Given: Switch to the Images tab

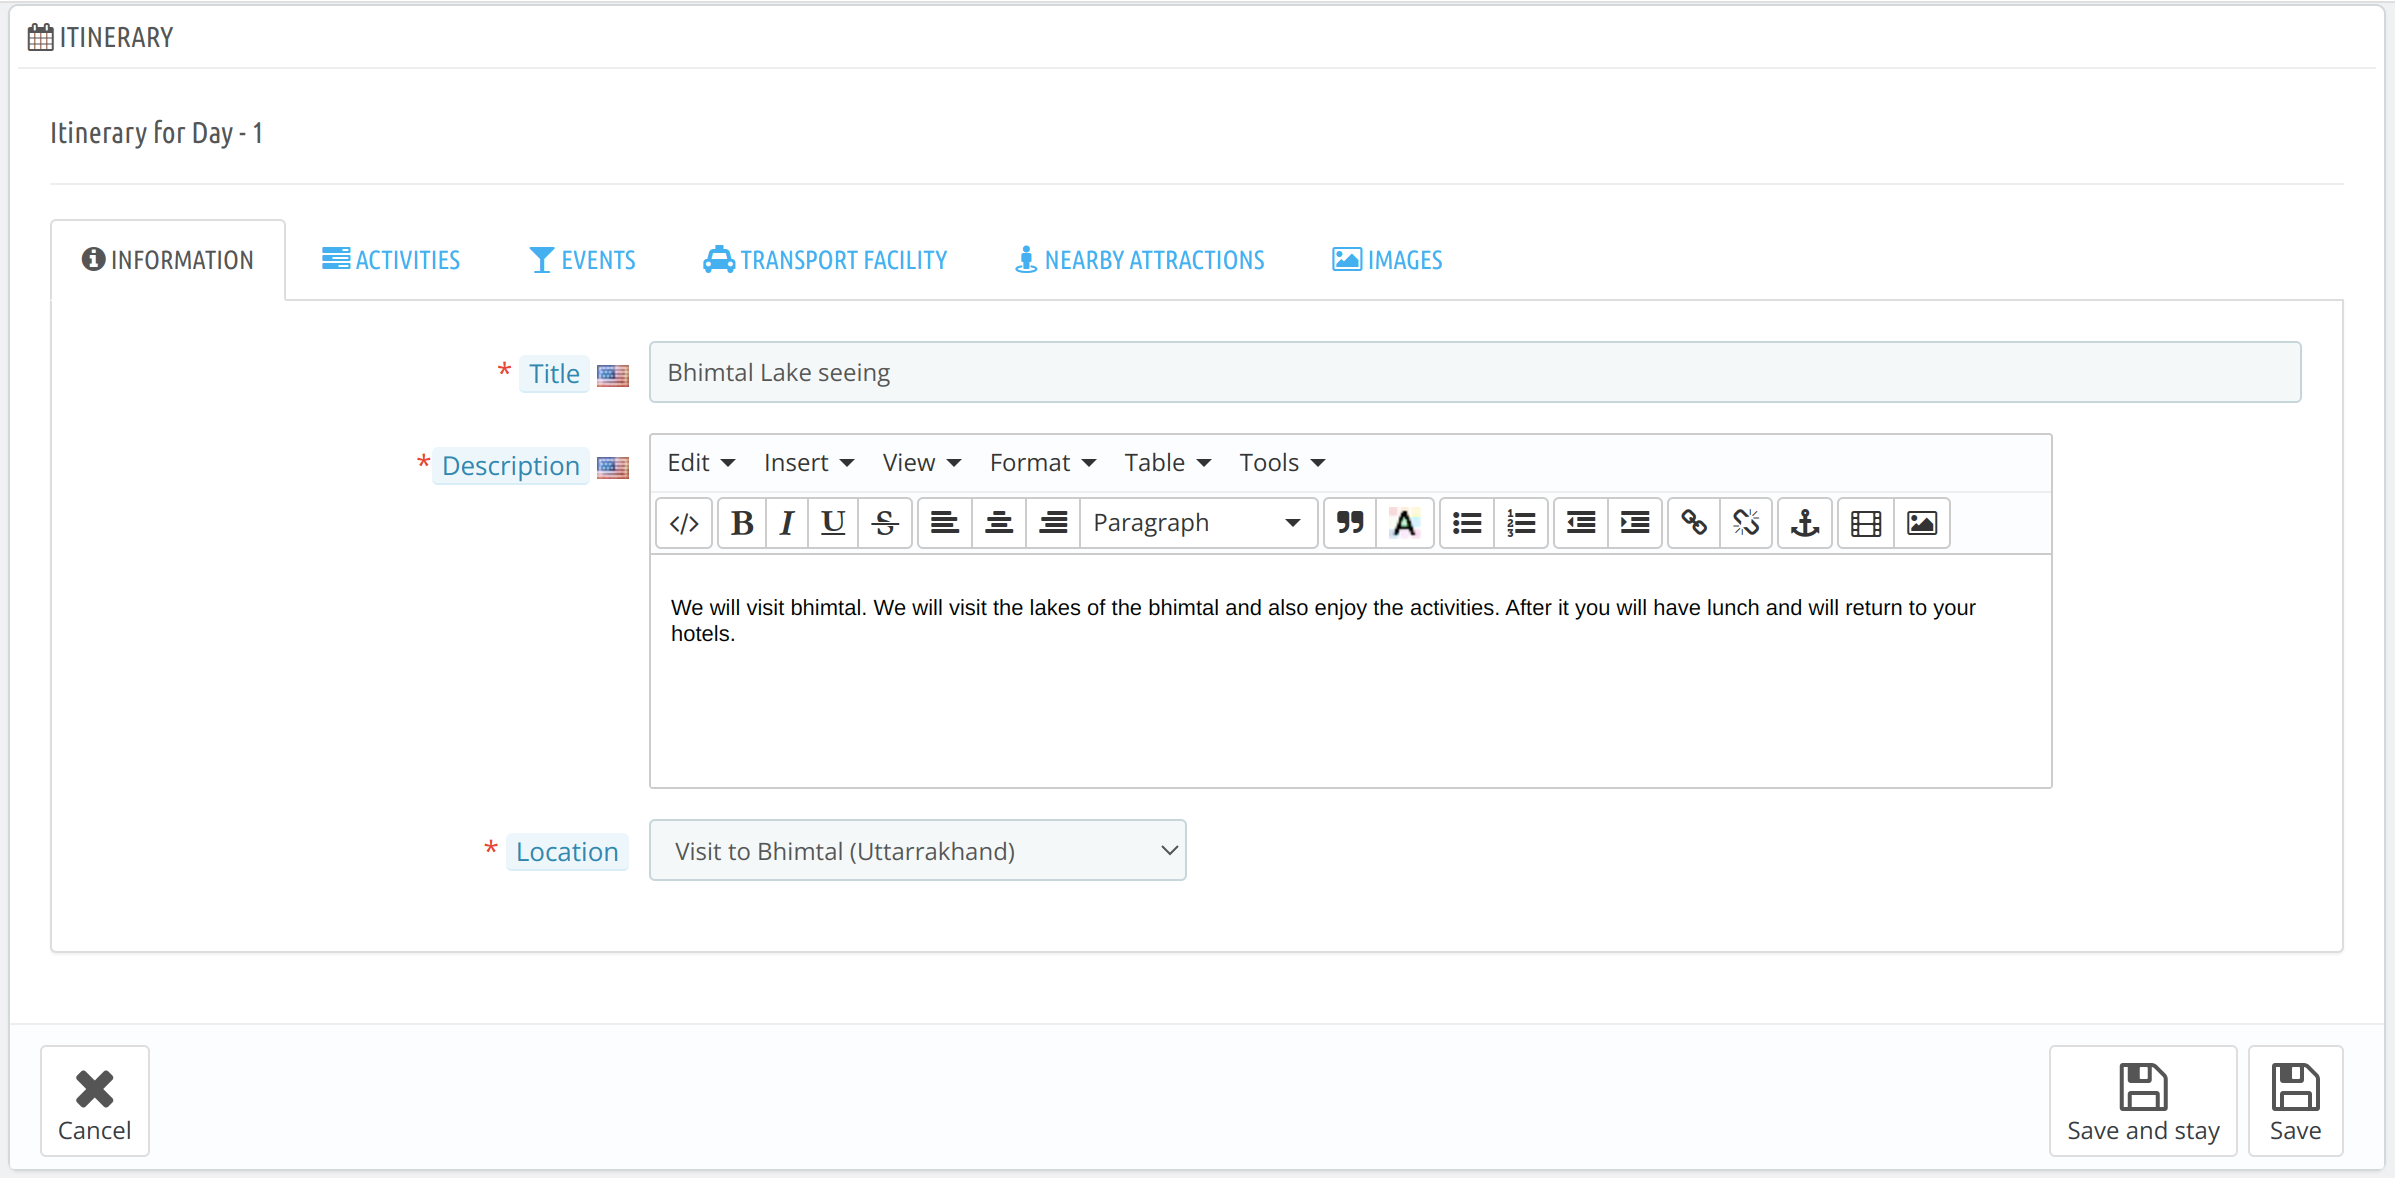Looking at the screenshot, I should tap(1387, 260).
